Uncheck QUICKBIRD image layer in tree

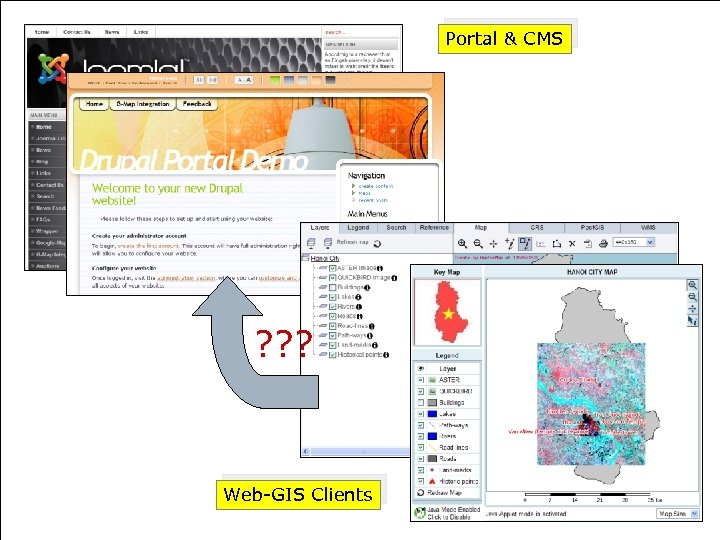tap(333, 278)
